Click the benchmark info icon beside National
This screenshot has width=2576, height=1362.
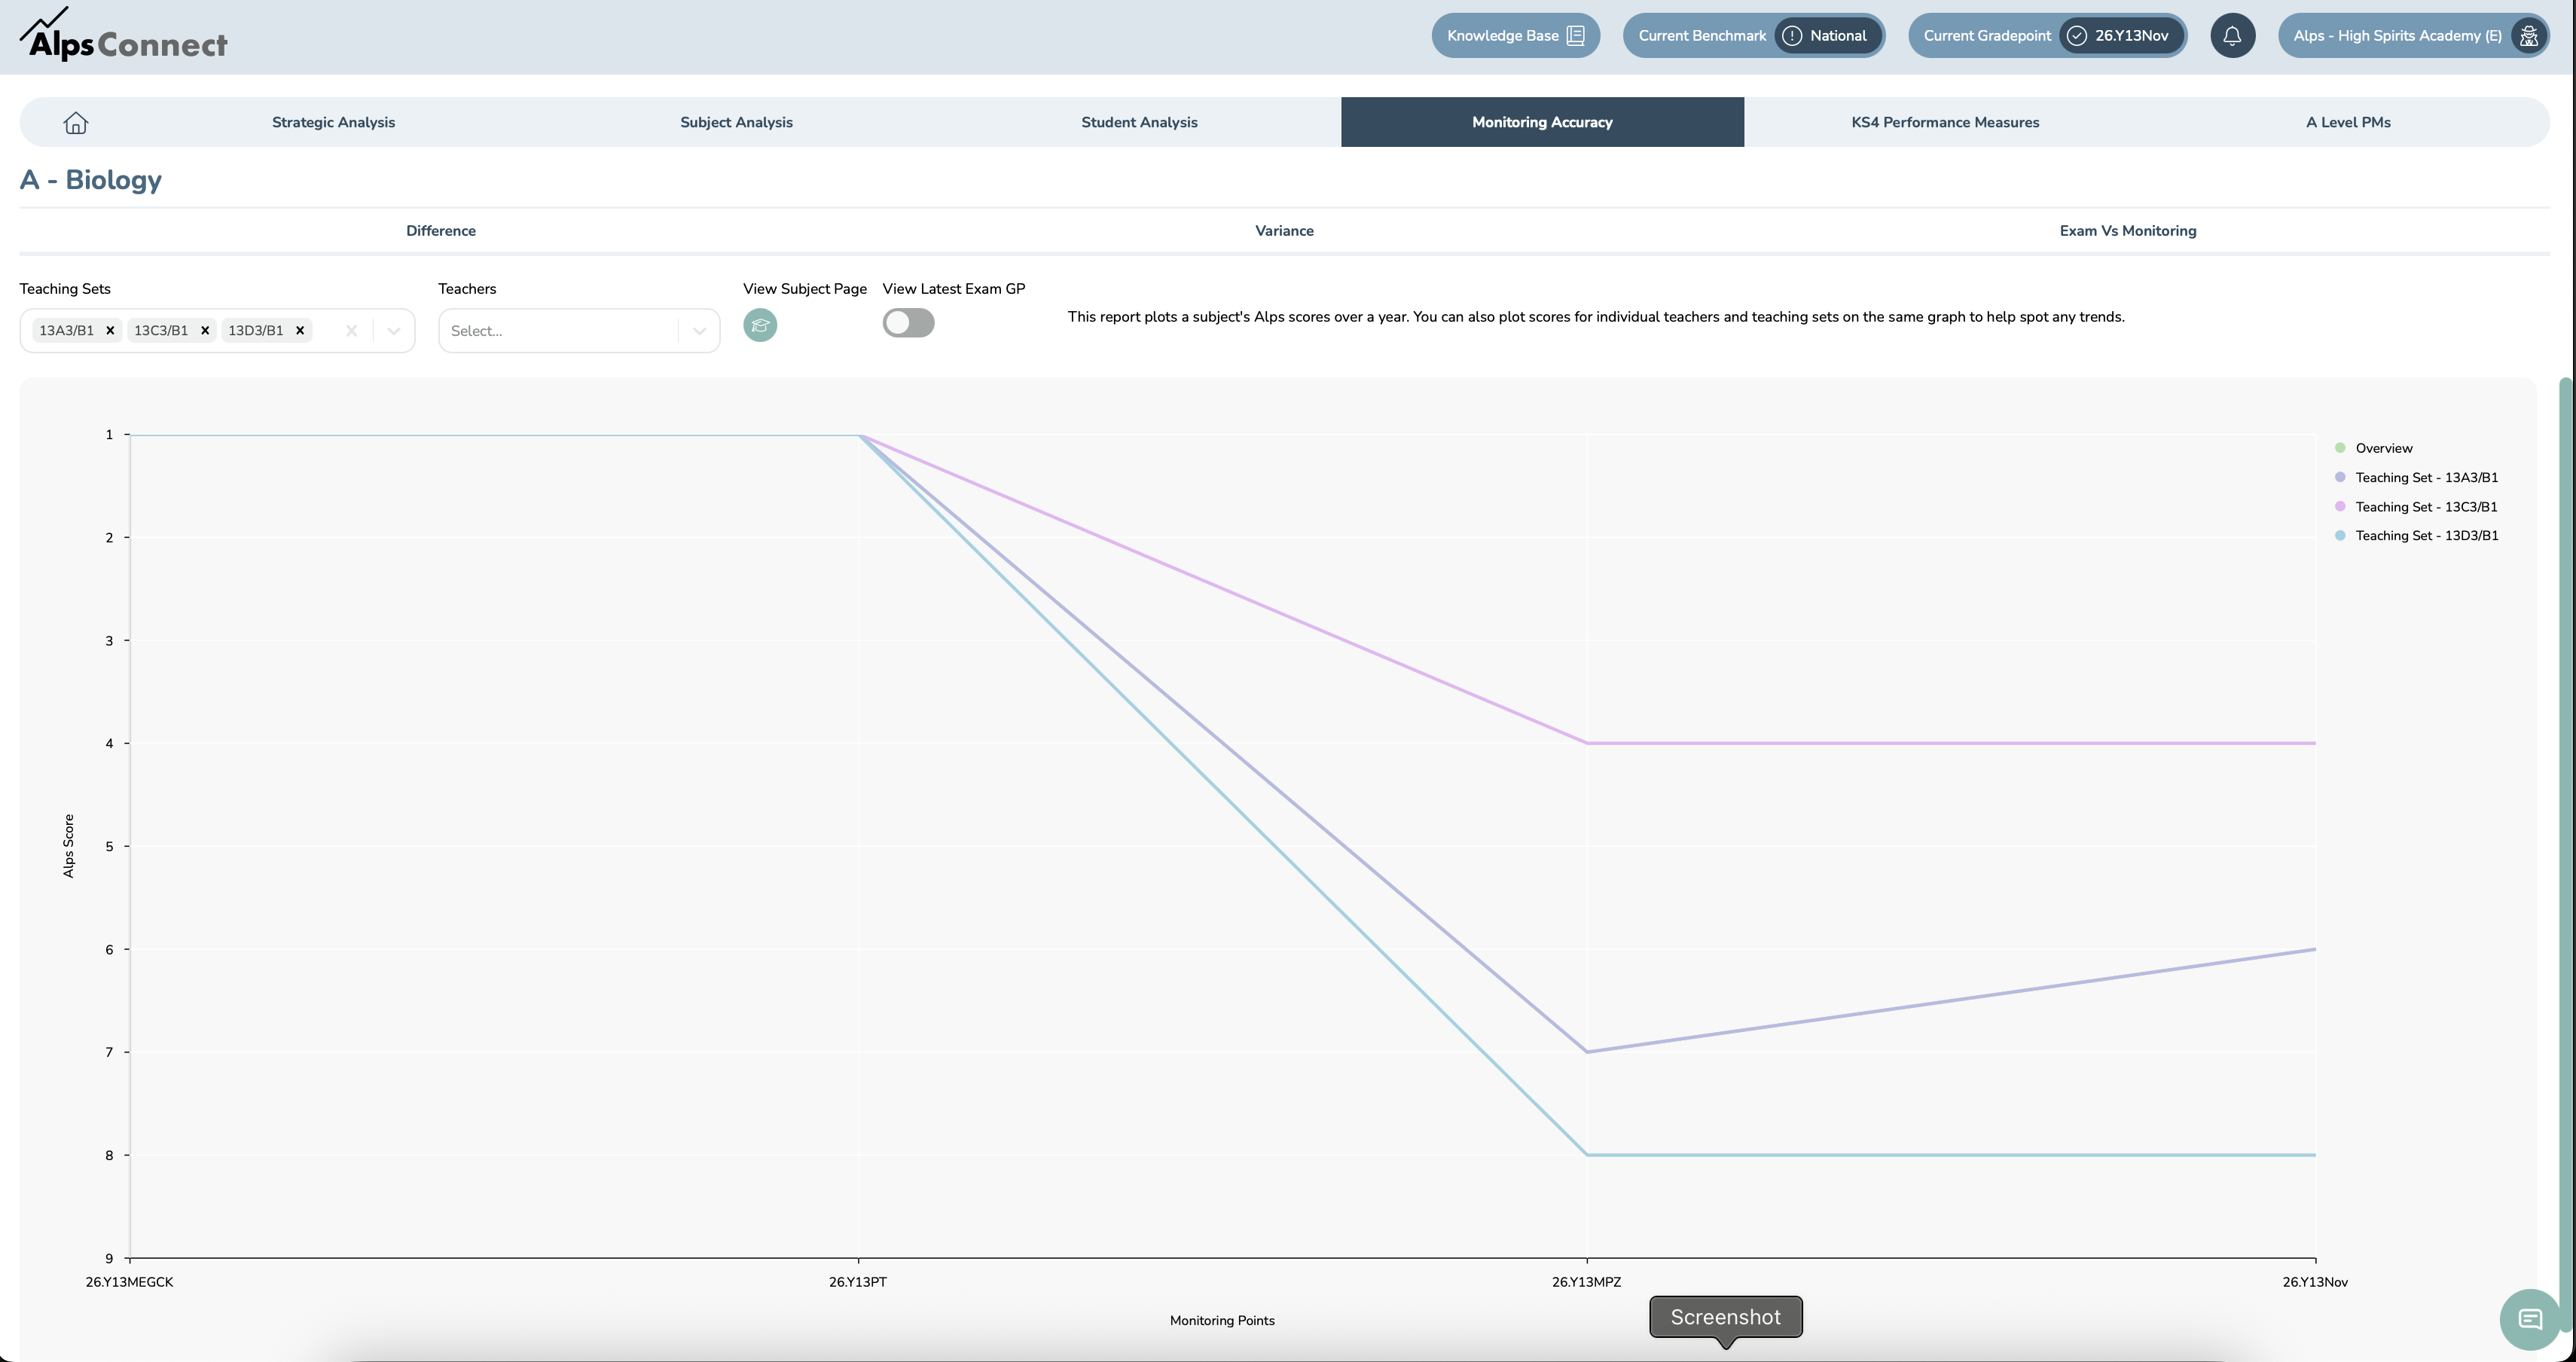pyautogui.click(x=1792, y=36)
